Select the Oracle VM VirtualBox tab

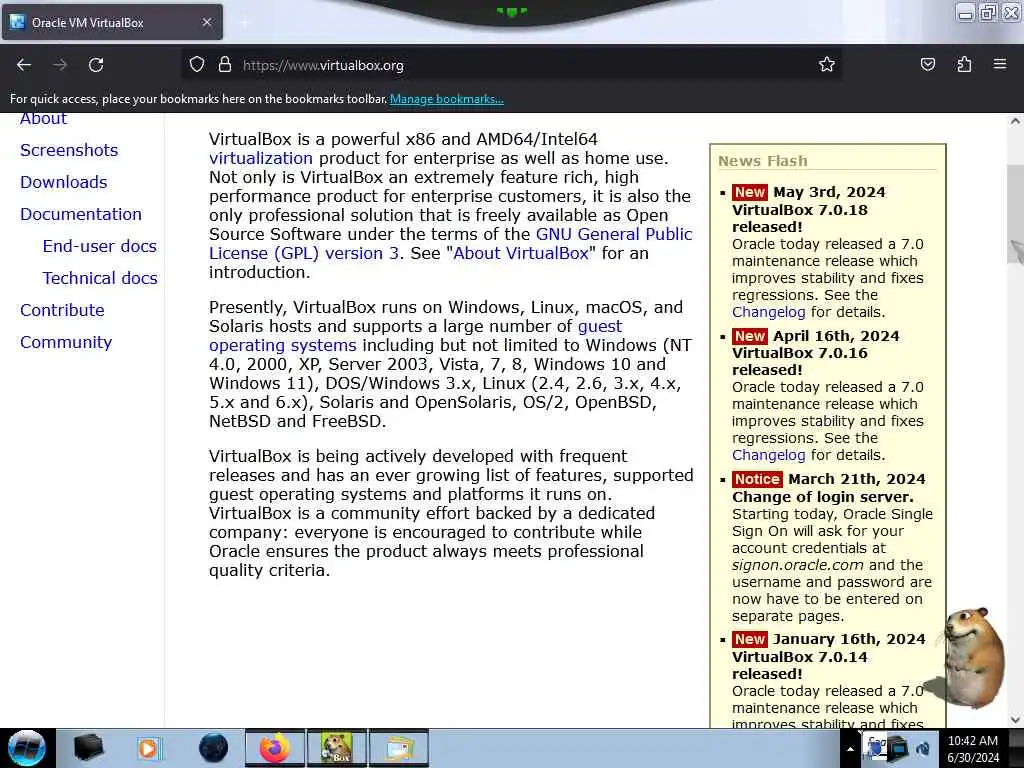click(112, 22)
